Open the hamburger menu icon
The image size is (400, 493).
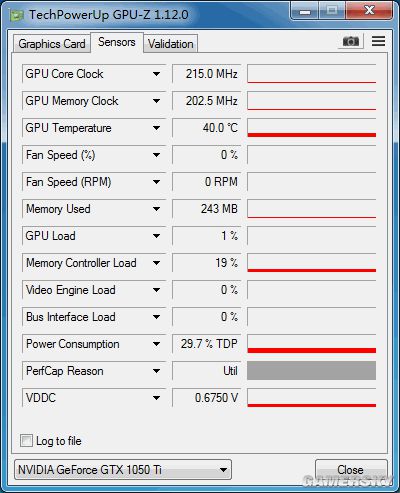tap(378, 41)
